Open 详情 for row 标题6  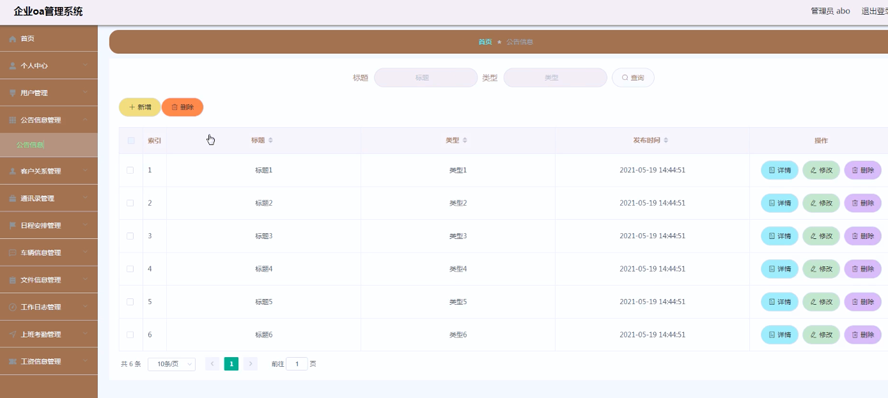coord(779,335)
